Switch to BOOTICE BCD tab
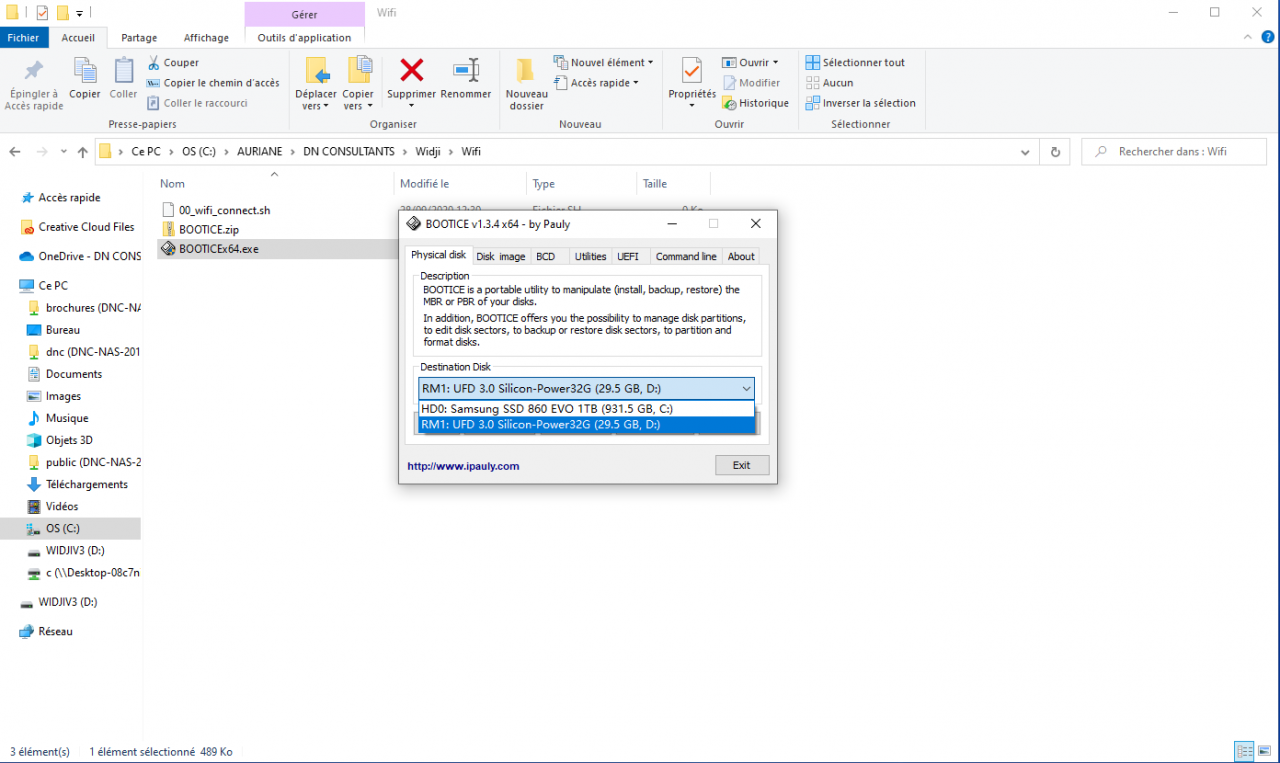The image size is (1280, 763). point(545,256)
